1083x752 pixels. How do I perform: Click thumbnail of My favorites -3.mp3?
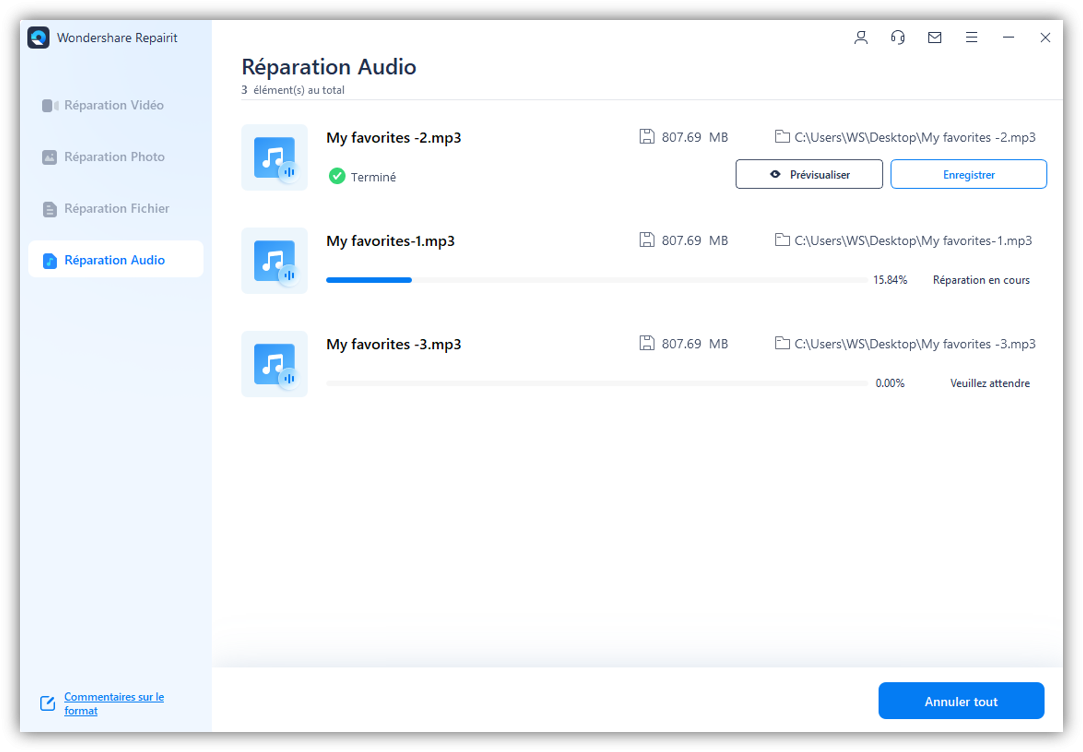pyautogui.click(x=274, y=364)
